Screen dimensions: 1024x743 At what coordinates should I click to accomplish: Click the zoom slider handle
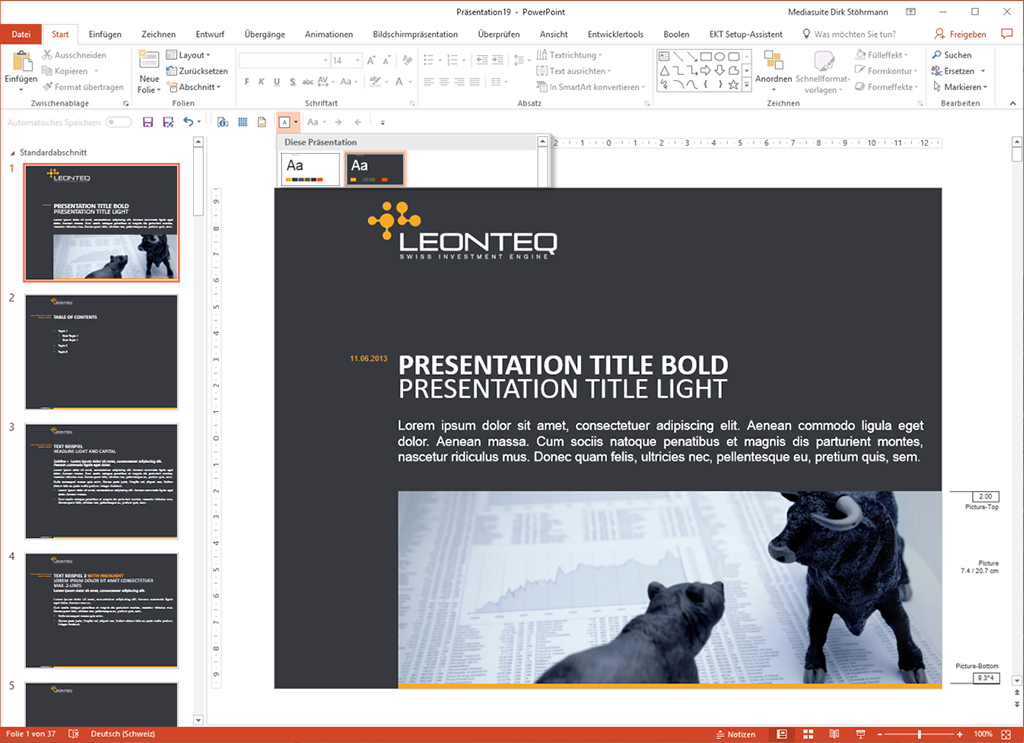tap(919, 735)
